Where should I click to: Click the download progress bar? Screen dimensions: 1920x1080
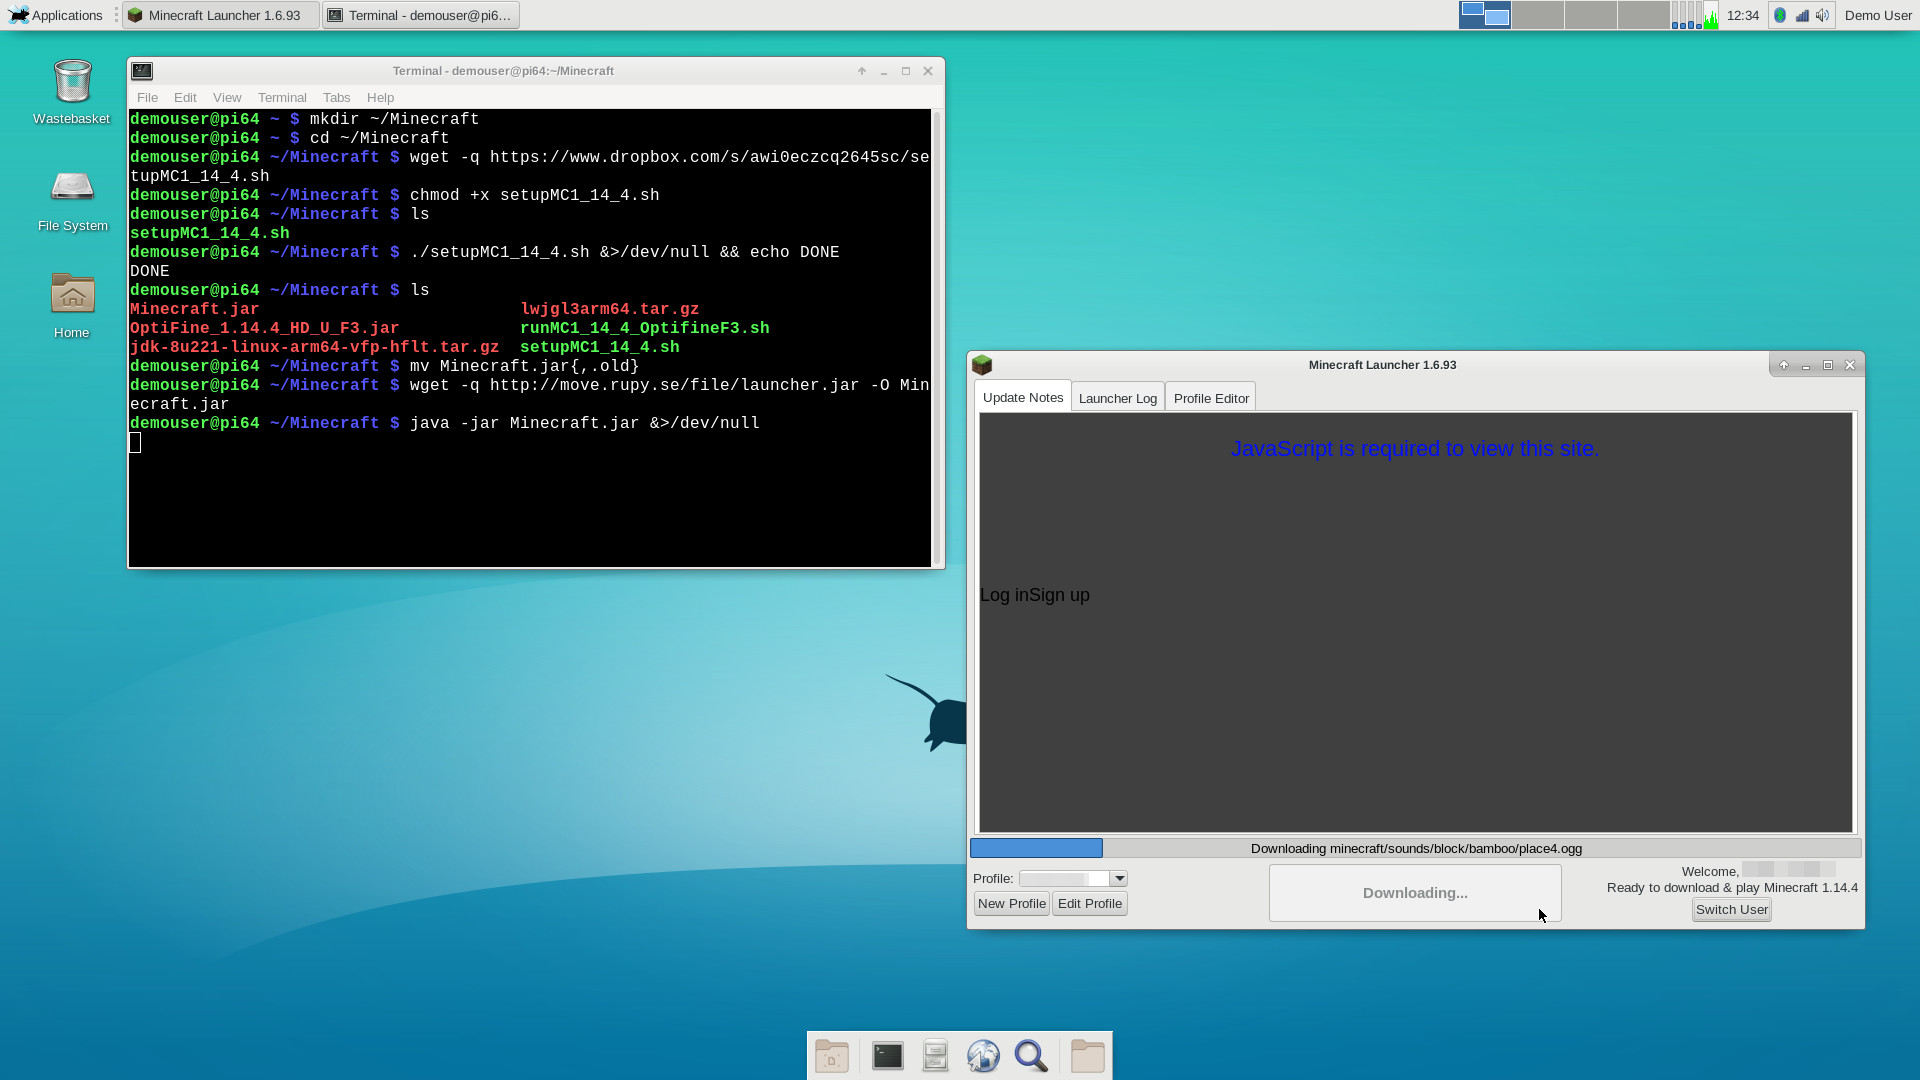(1415, 849)
